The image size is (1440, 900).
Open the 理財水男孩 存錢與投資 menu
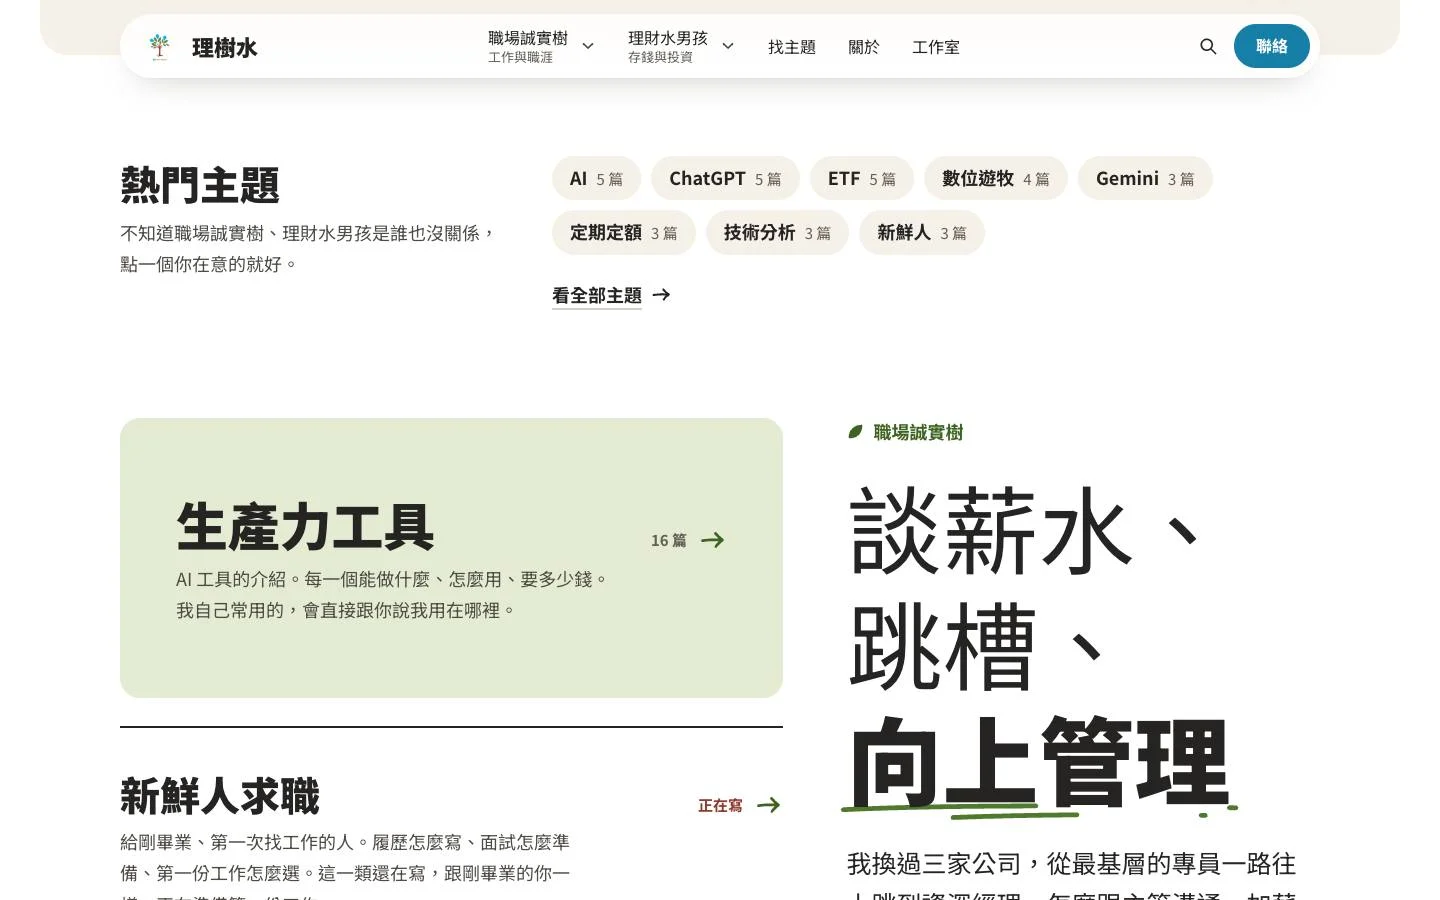(x=681, y=47)
